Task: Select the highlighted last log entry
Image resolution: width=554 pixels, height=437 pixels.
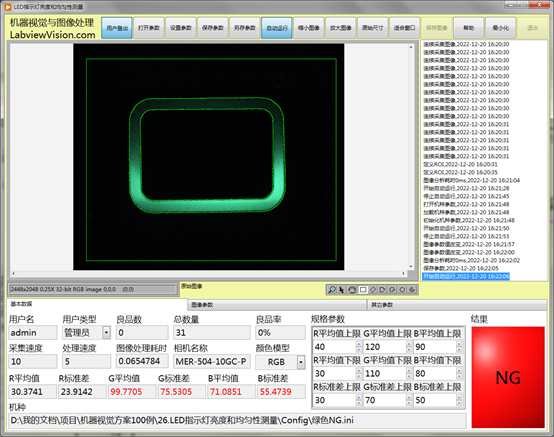Action: 466,276
